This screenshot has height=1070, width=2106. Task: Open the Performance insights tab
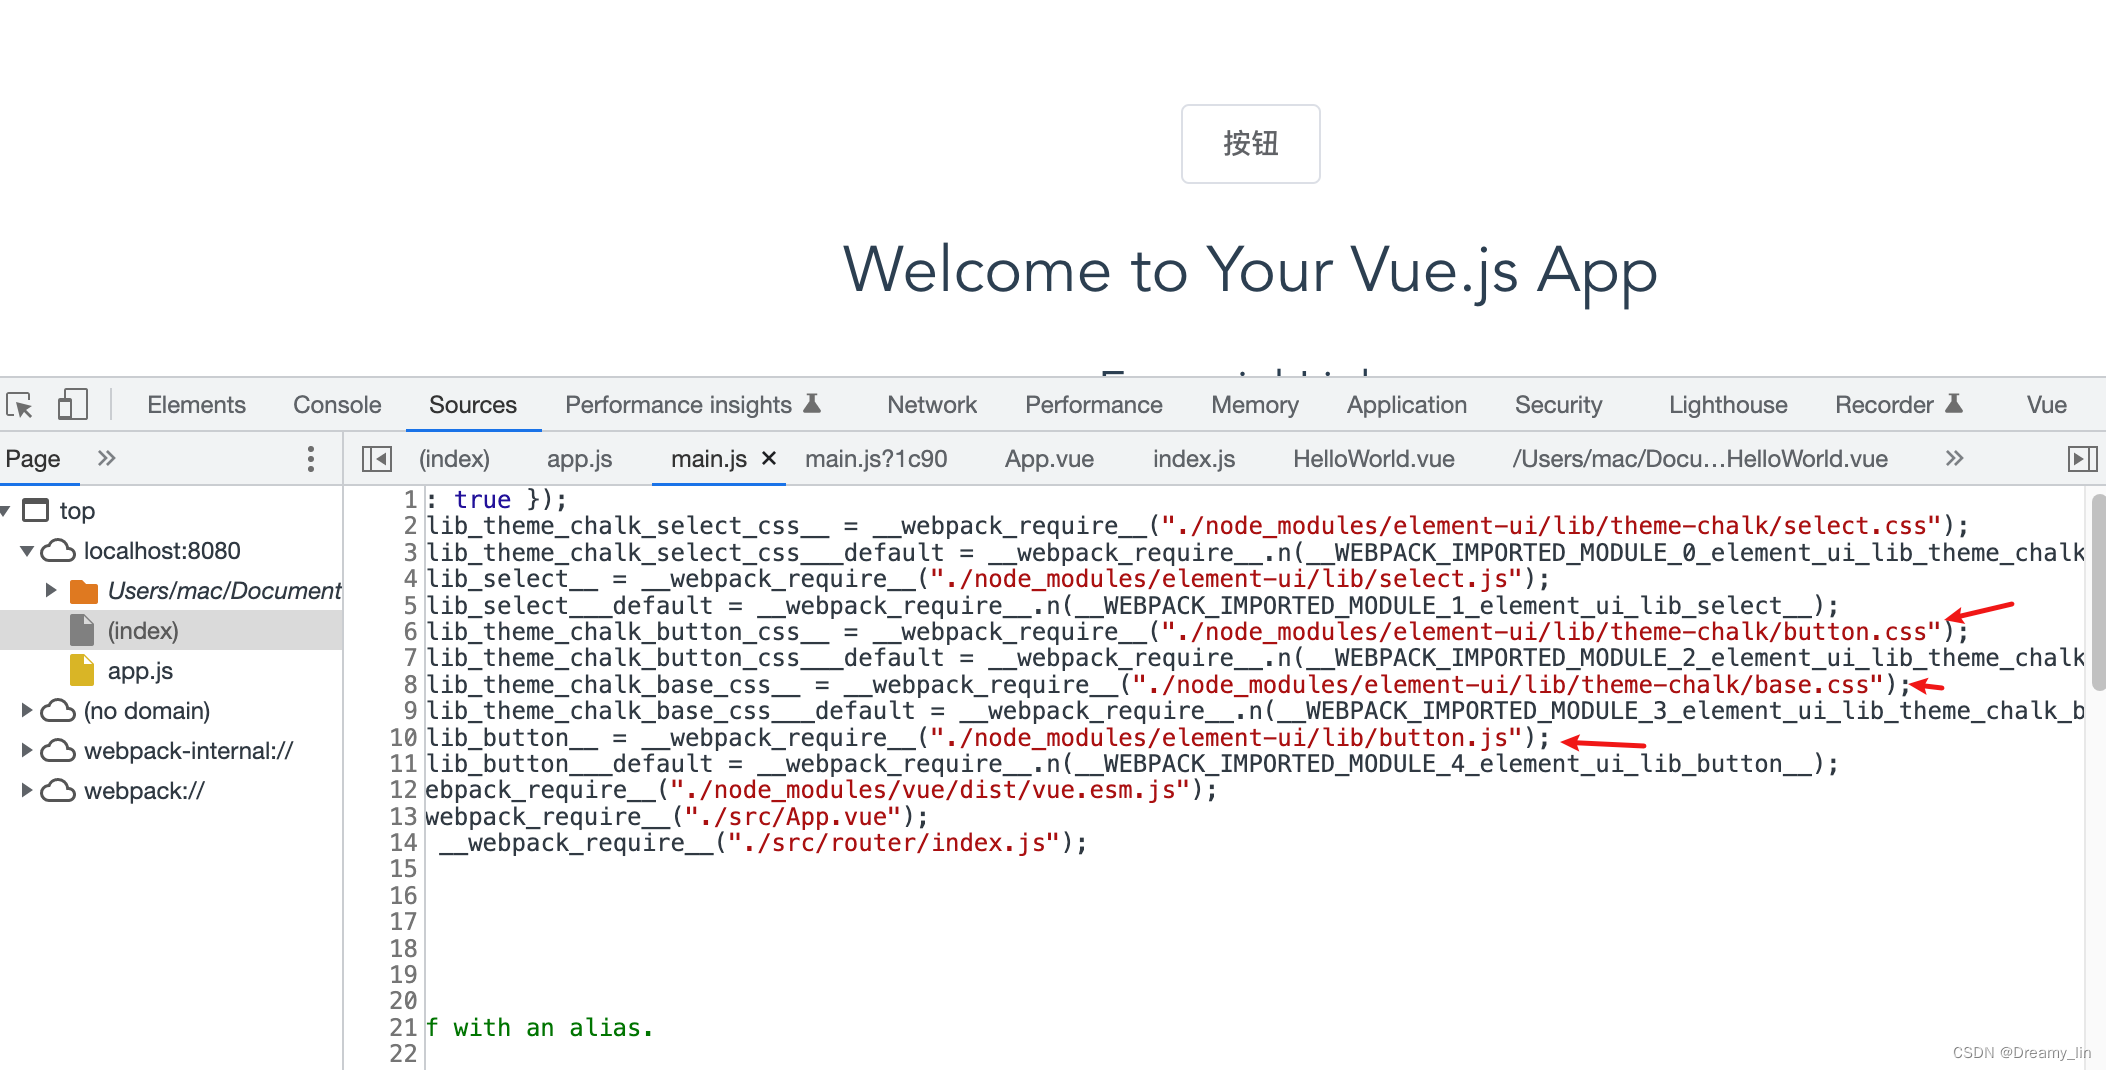pyautogui.click(x=693, y=405)
